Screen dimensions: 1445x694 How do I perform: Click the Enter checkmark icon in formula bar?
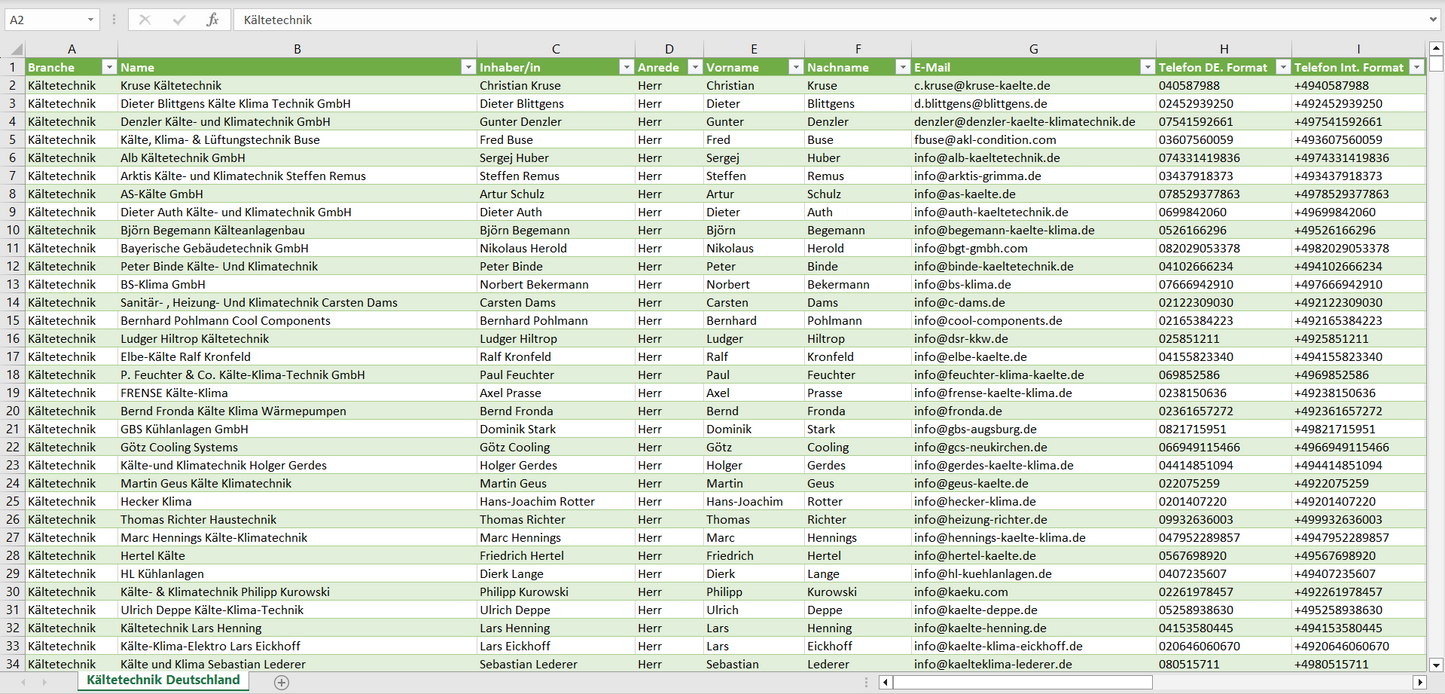[x=179, y=20]
